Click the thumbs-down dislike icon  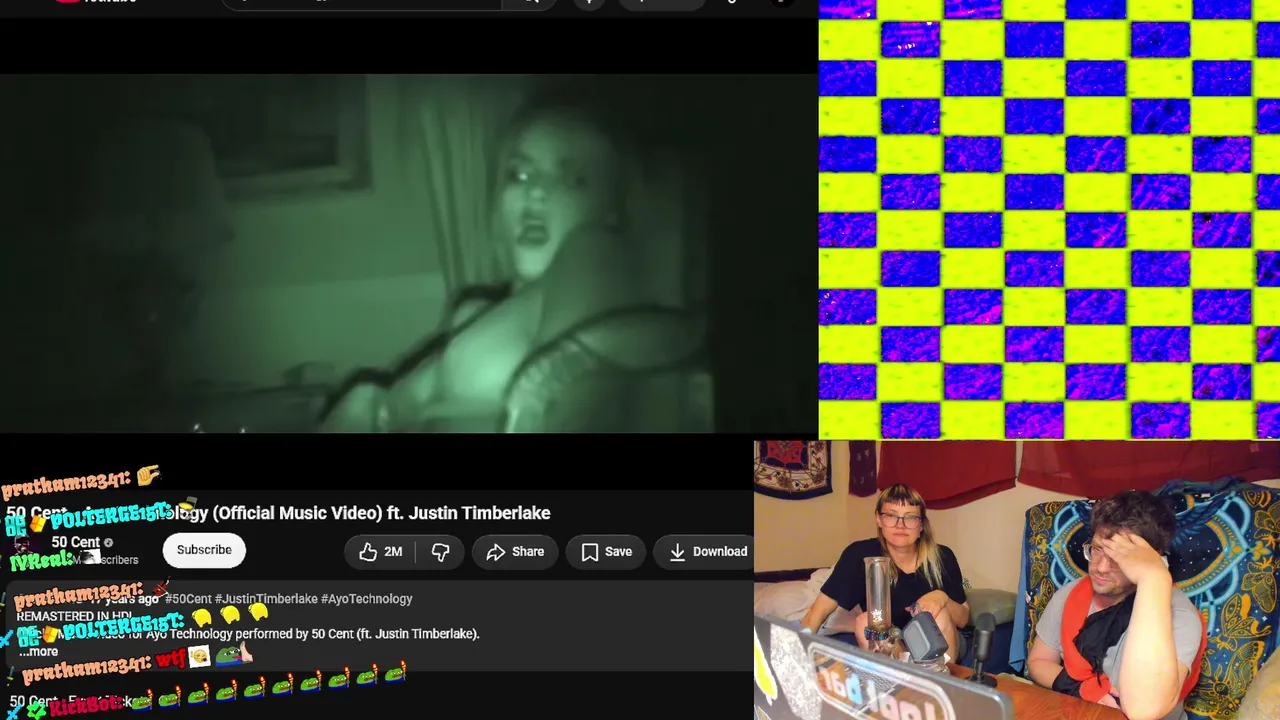[440, 552]
